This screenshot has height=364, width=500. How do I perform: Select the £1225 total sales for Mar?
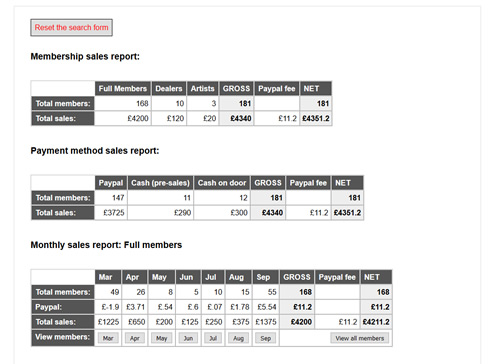tap(108, 322)
